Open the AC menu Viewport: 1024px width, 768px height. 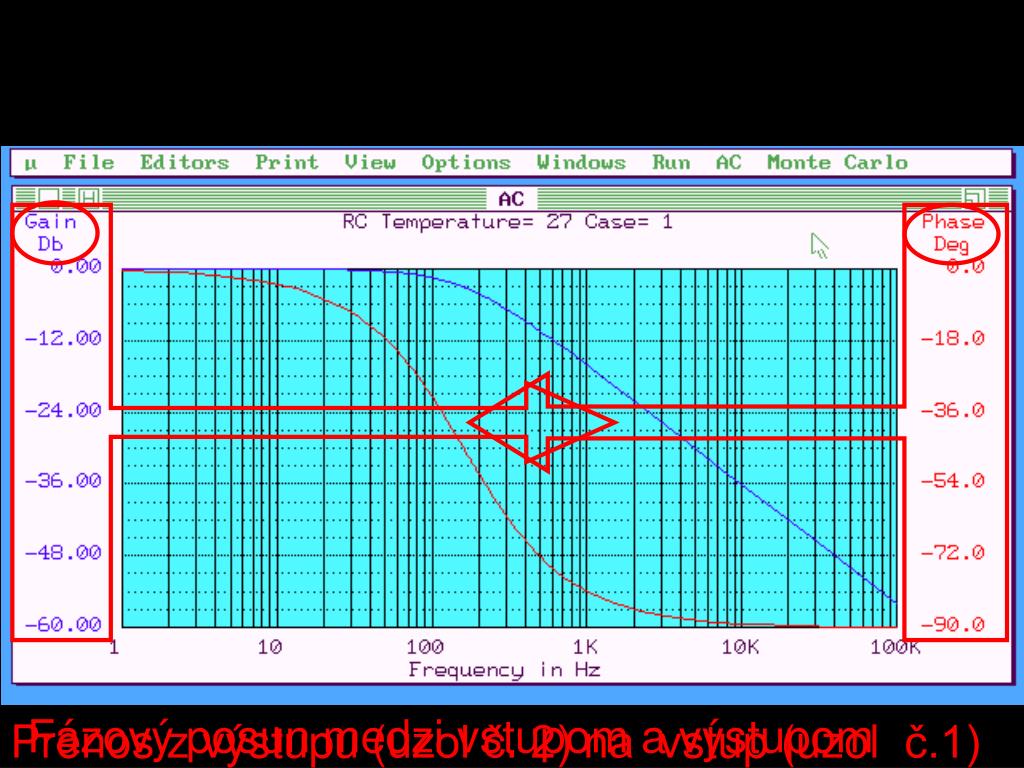728,162
